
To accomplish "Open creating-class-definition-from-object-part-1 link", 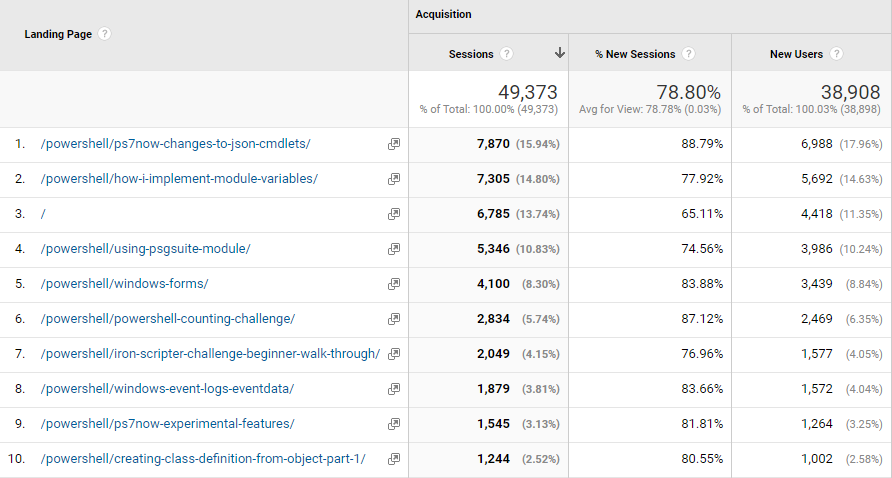I will (203, 459).
